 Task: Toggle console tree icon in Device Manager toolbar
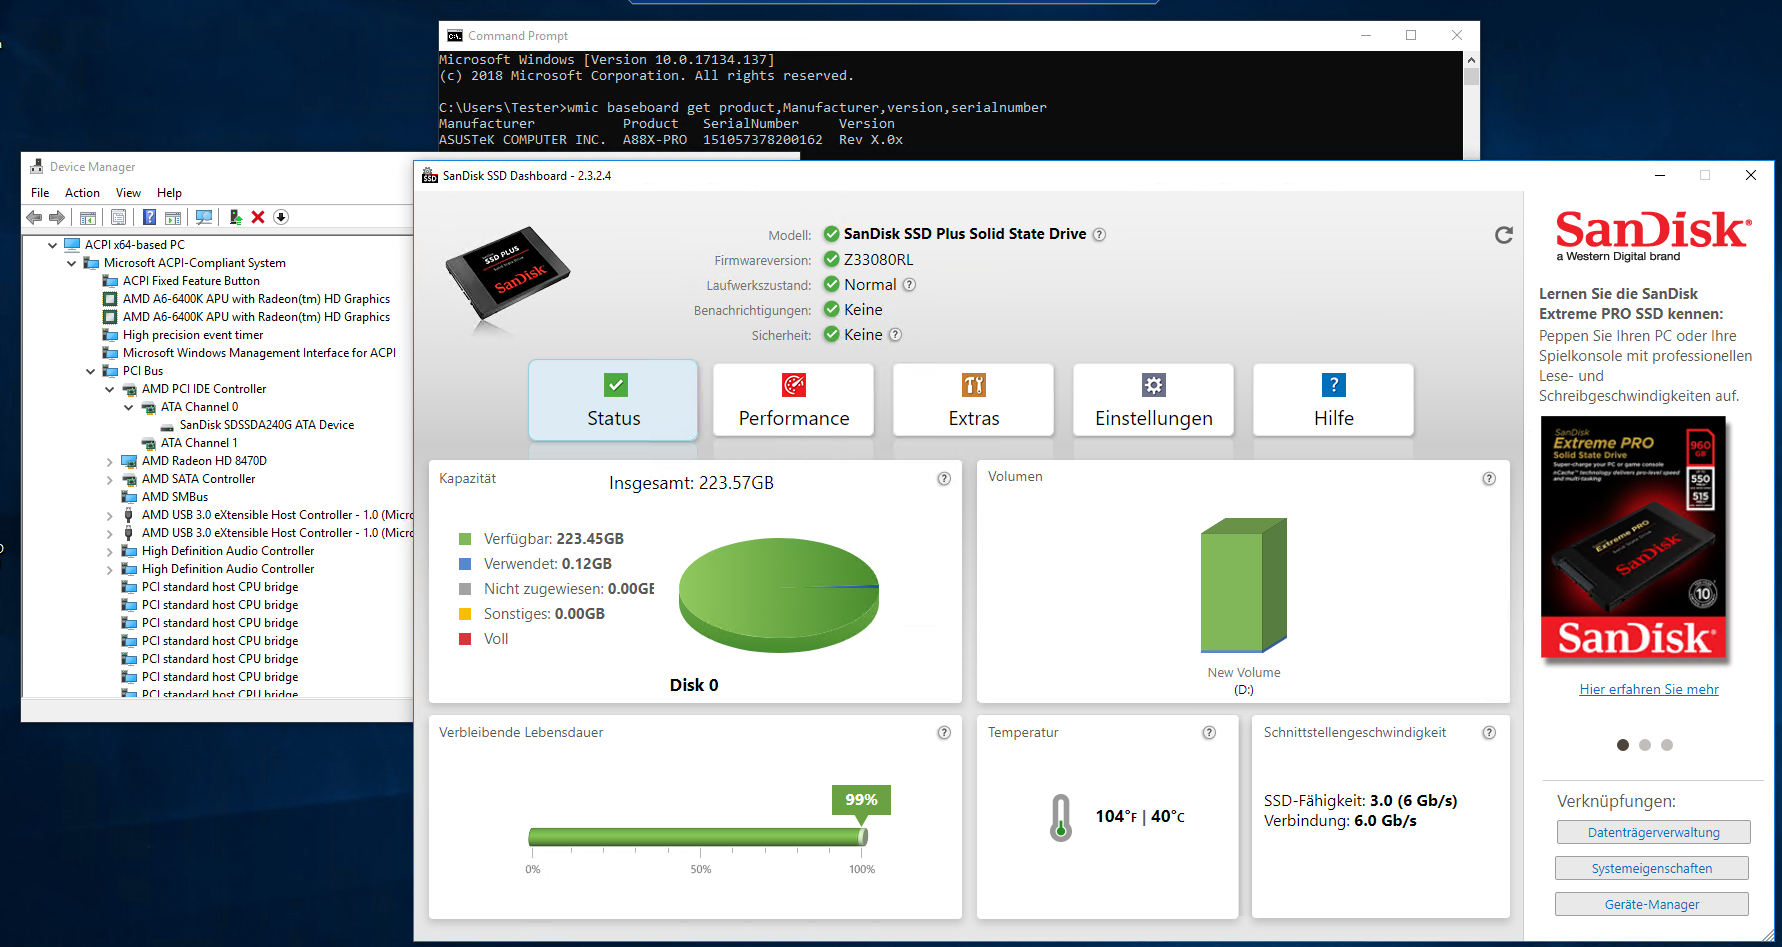click(88, 217)
